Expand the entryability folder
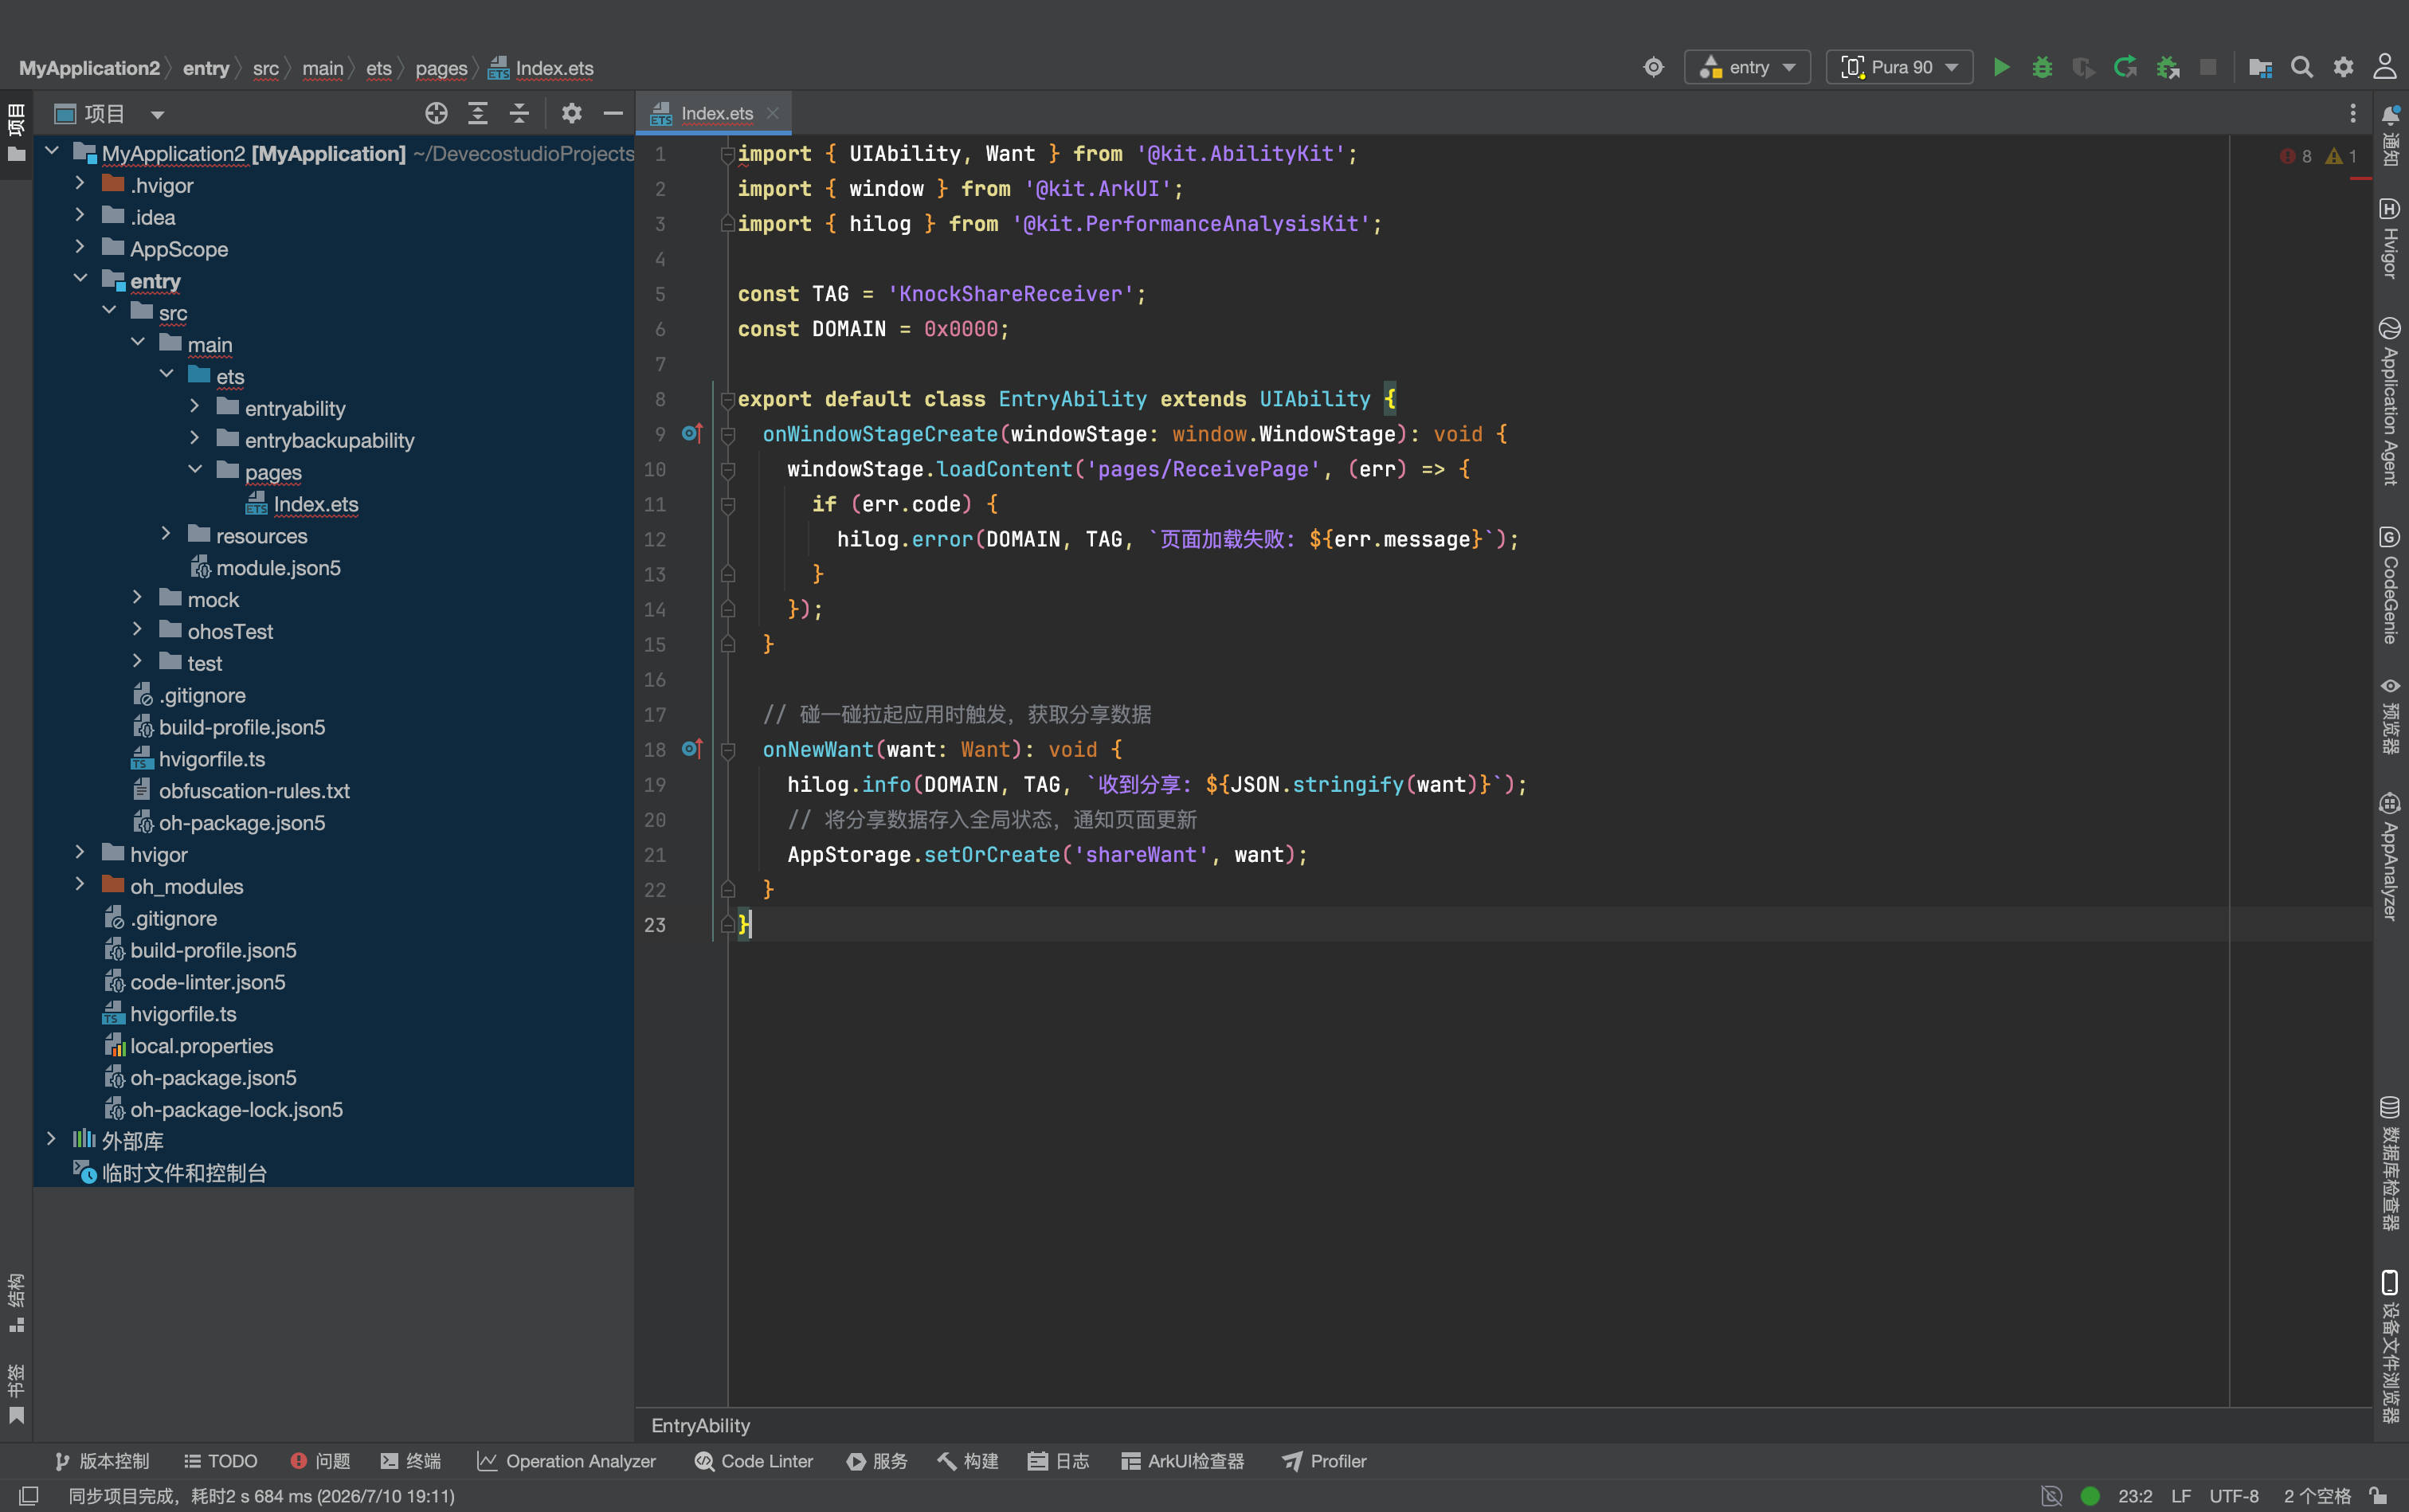The width and height of the screenshot is (2409, 1512). (x=195, y=407)
